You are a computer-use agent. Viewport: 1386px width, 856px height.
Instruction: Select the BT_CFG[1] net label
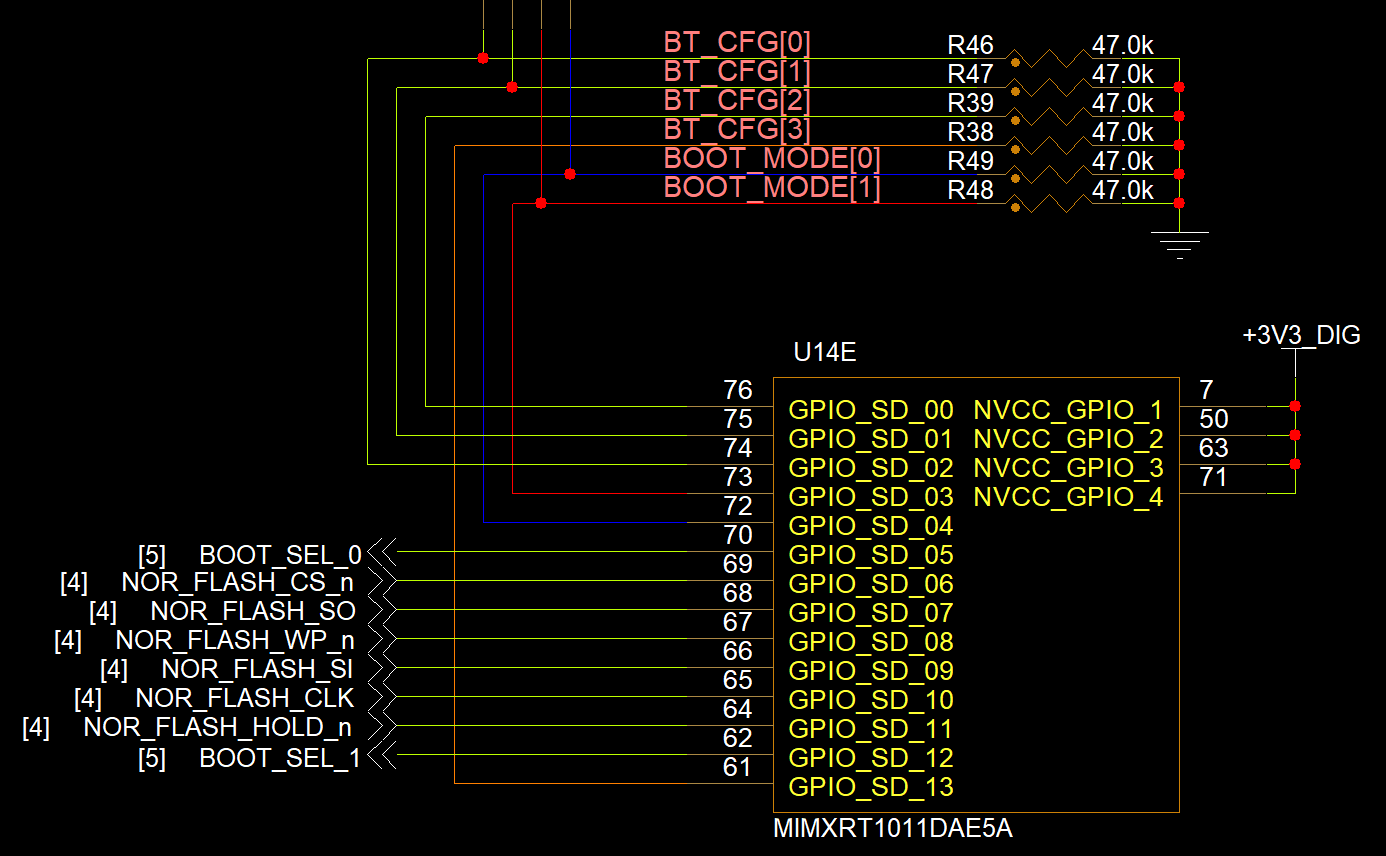coord(737,72)
